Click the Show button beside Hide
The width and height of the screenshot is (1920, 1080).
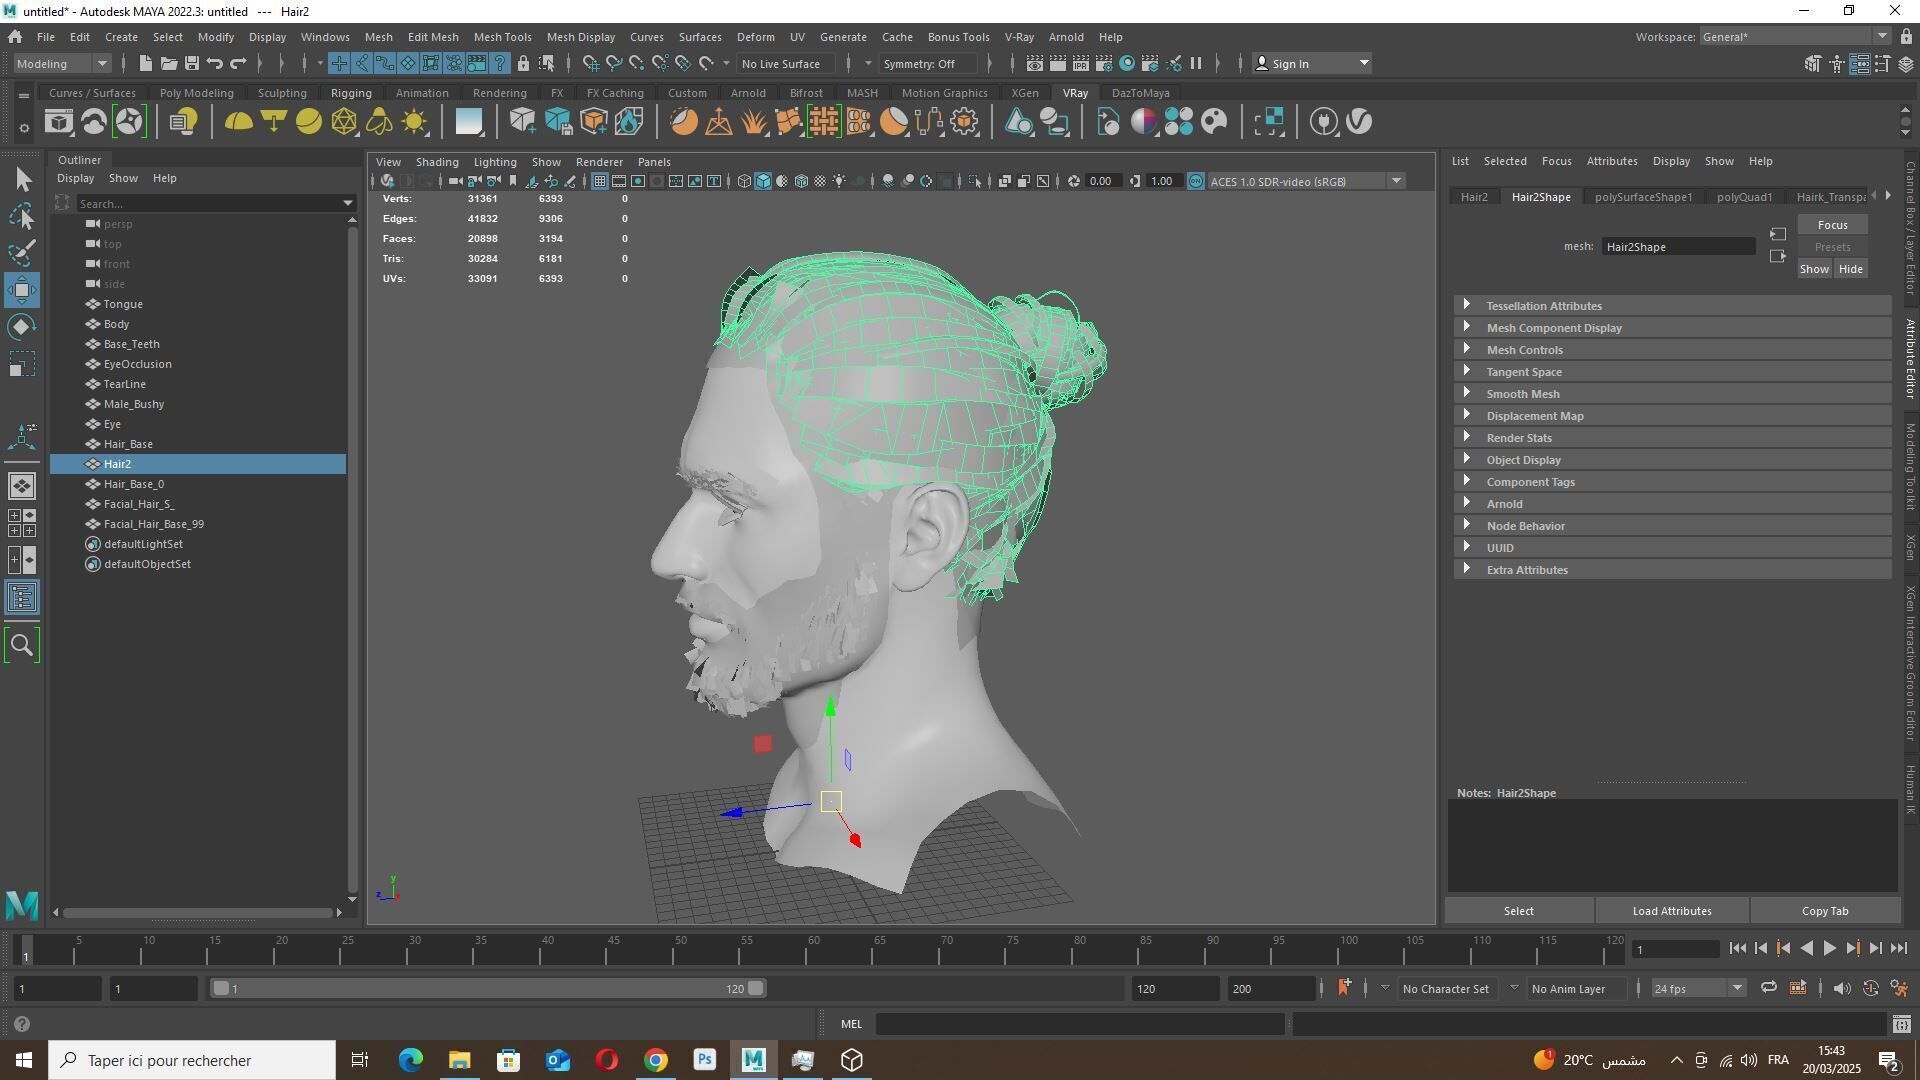[1814, 269]
